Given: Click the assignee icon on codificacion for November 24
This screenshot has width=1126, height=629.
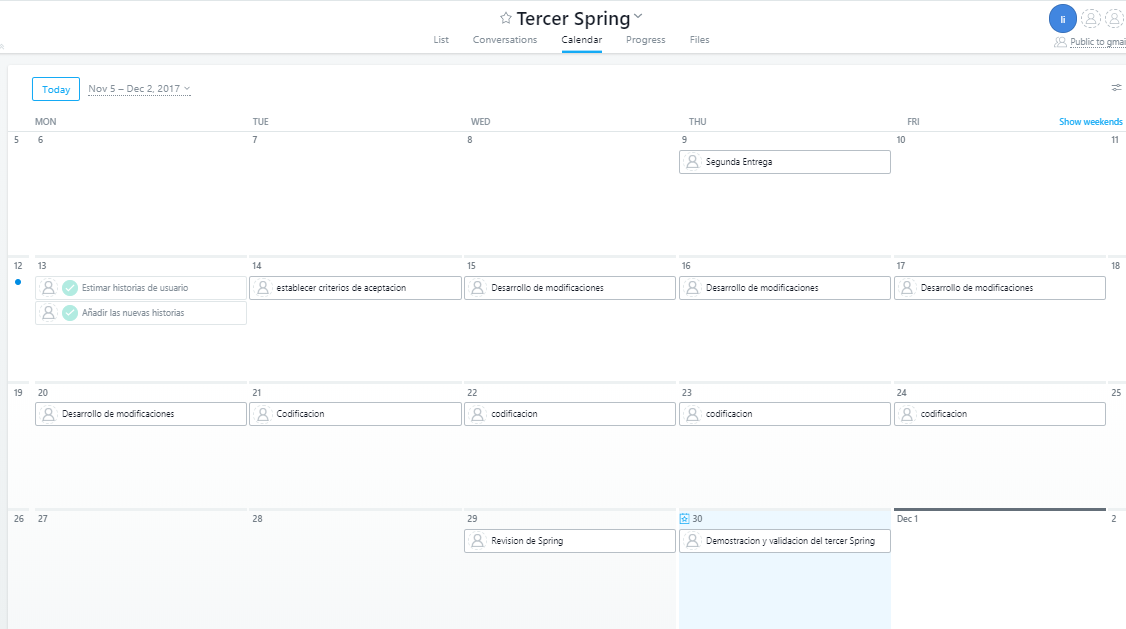Looking at the screenshot, I should (906, 413).
